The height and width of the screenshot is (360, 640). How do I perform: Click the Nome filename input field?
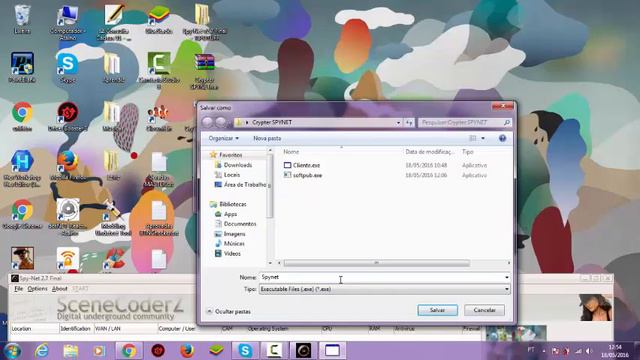[381, 277]
